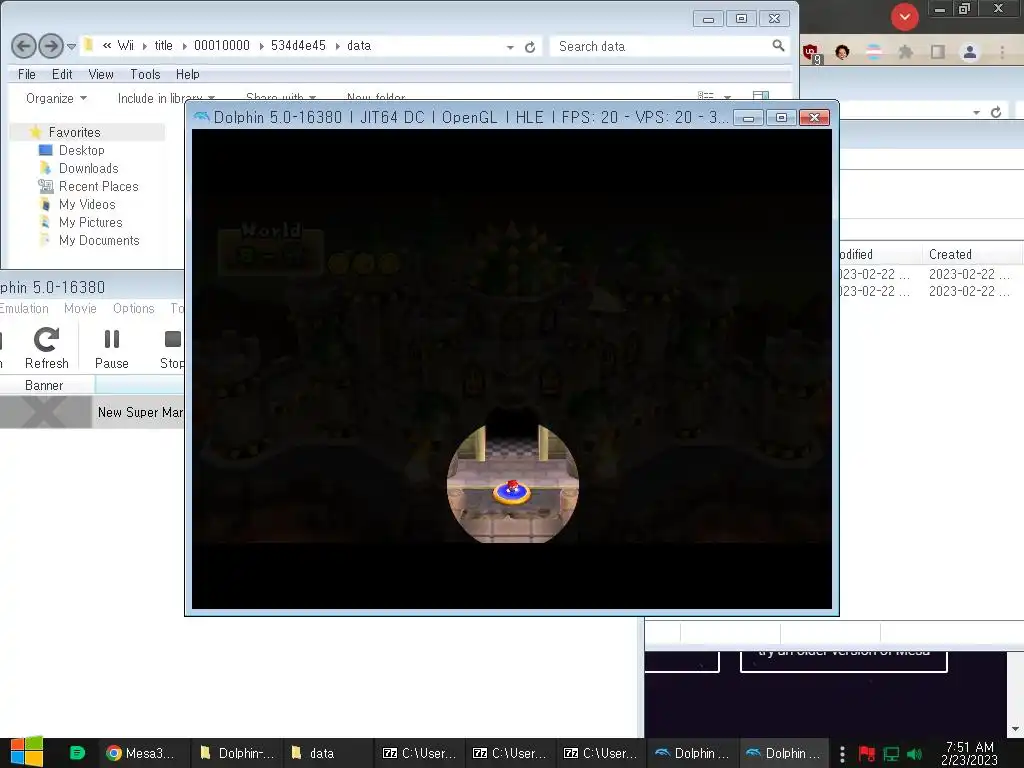Select the 534d4e45 breadcrumb segment

click(x=298, y=46)
